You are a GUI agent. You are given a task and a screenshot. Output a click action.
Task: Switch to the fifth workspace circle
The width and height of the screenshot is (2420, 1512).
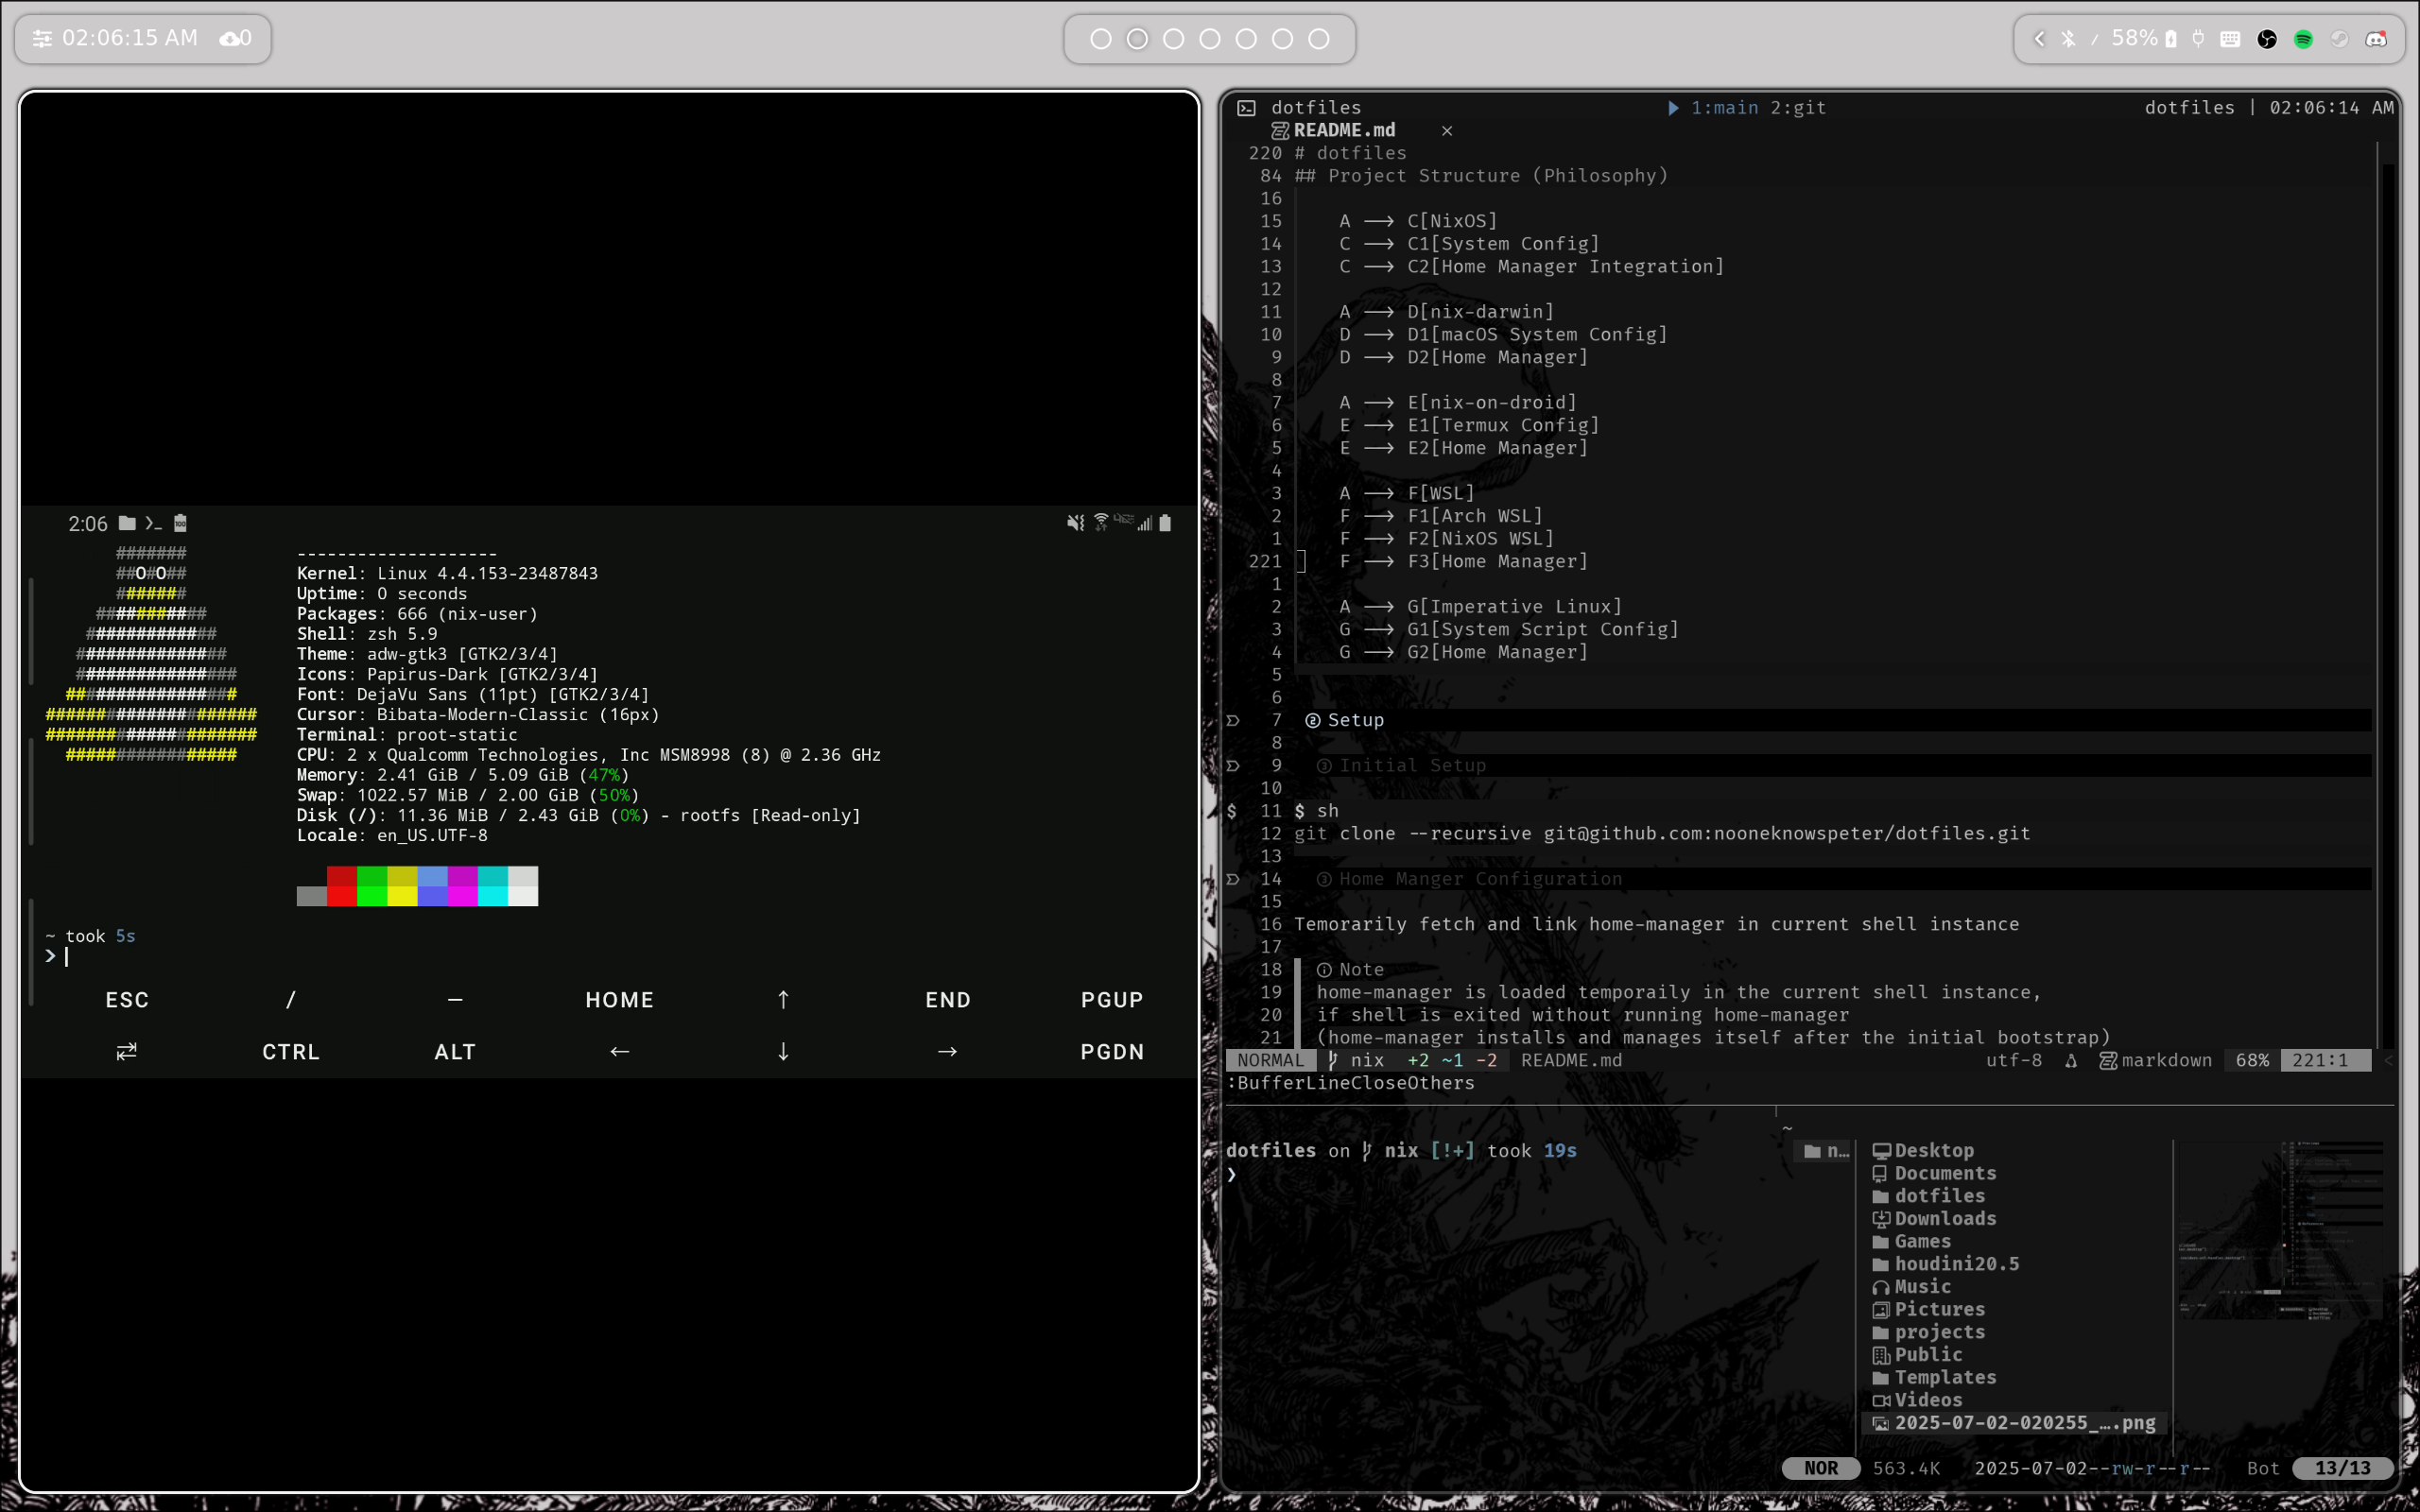(1246, 39)
